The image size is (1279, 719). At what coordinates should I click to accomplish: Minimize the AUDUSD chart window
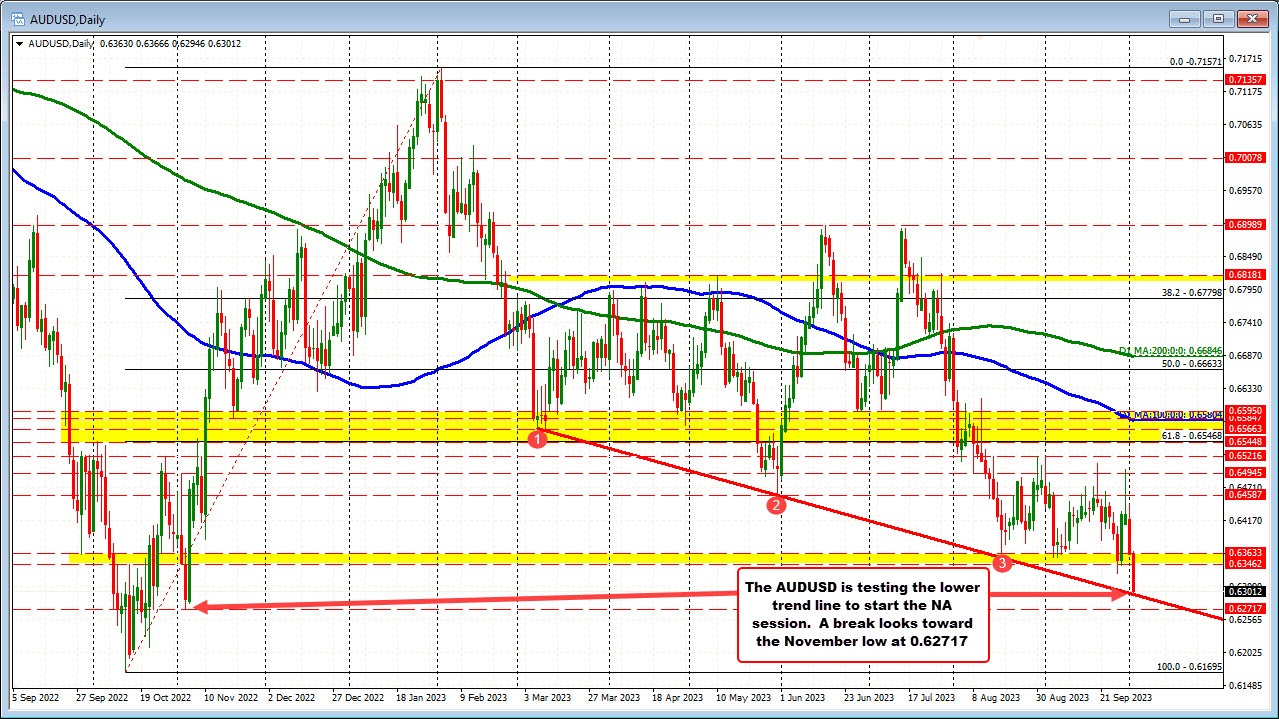[1183, 18]
